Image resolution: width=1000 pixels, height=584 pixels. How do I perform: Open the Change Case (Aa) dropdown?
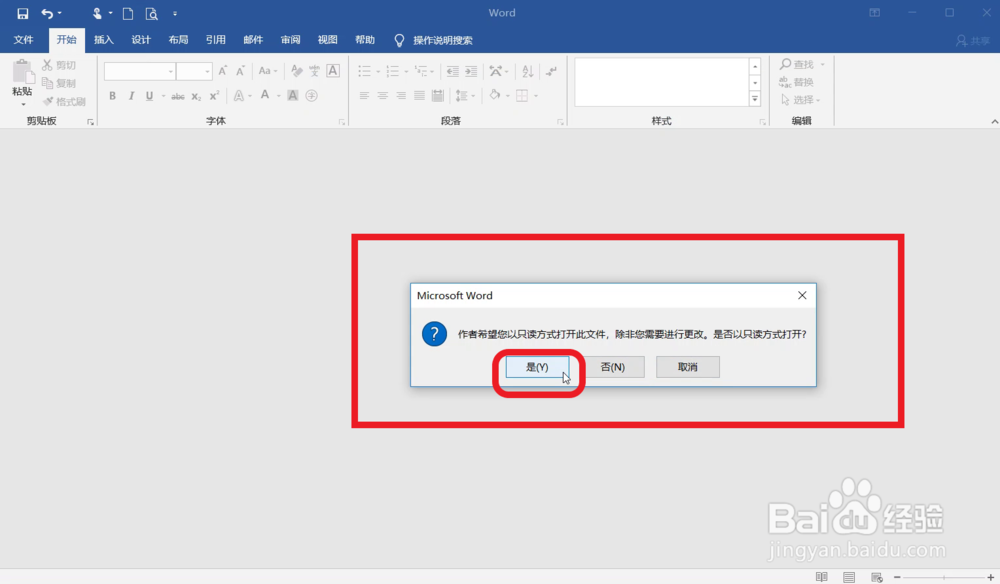pos(268,71)
